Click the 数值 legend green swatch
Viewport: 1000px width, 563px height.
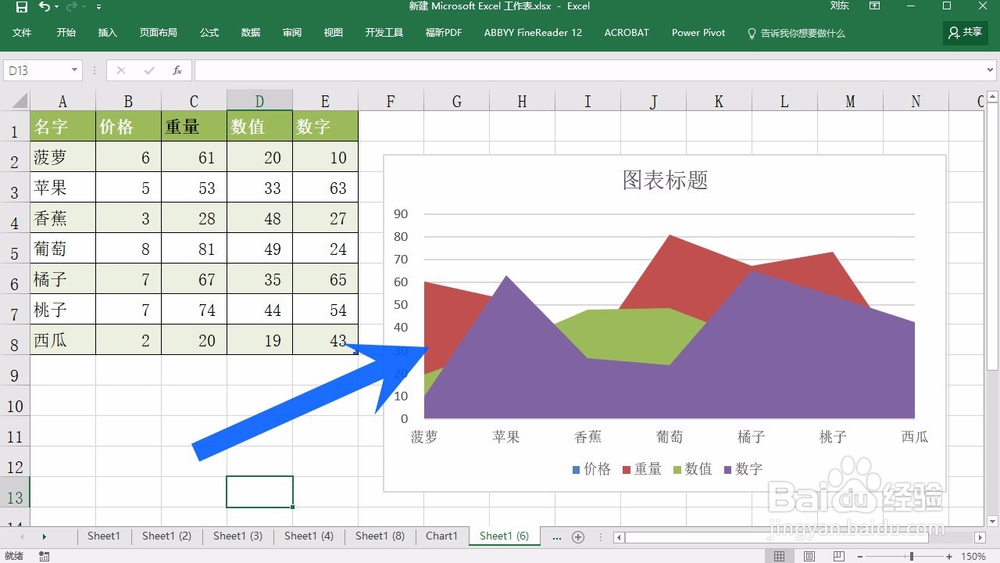(x=677, y=470)
